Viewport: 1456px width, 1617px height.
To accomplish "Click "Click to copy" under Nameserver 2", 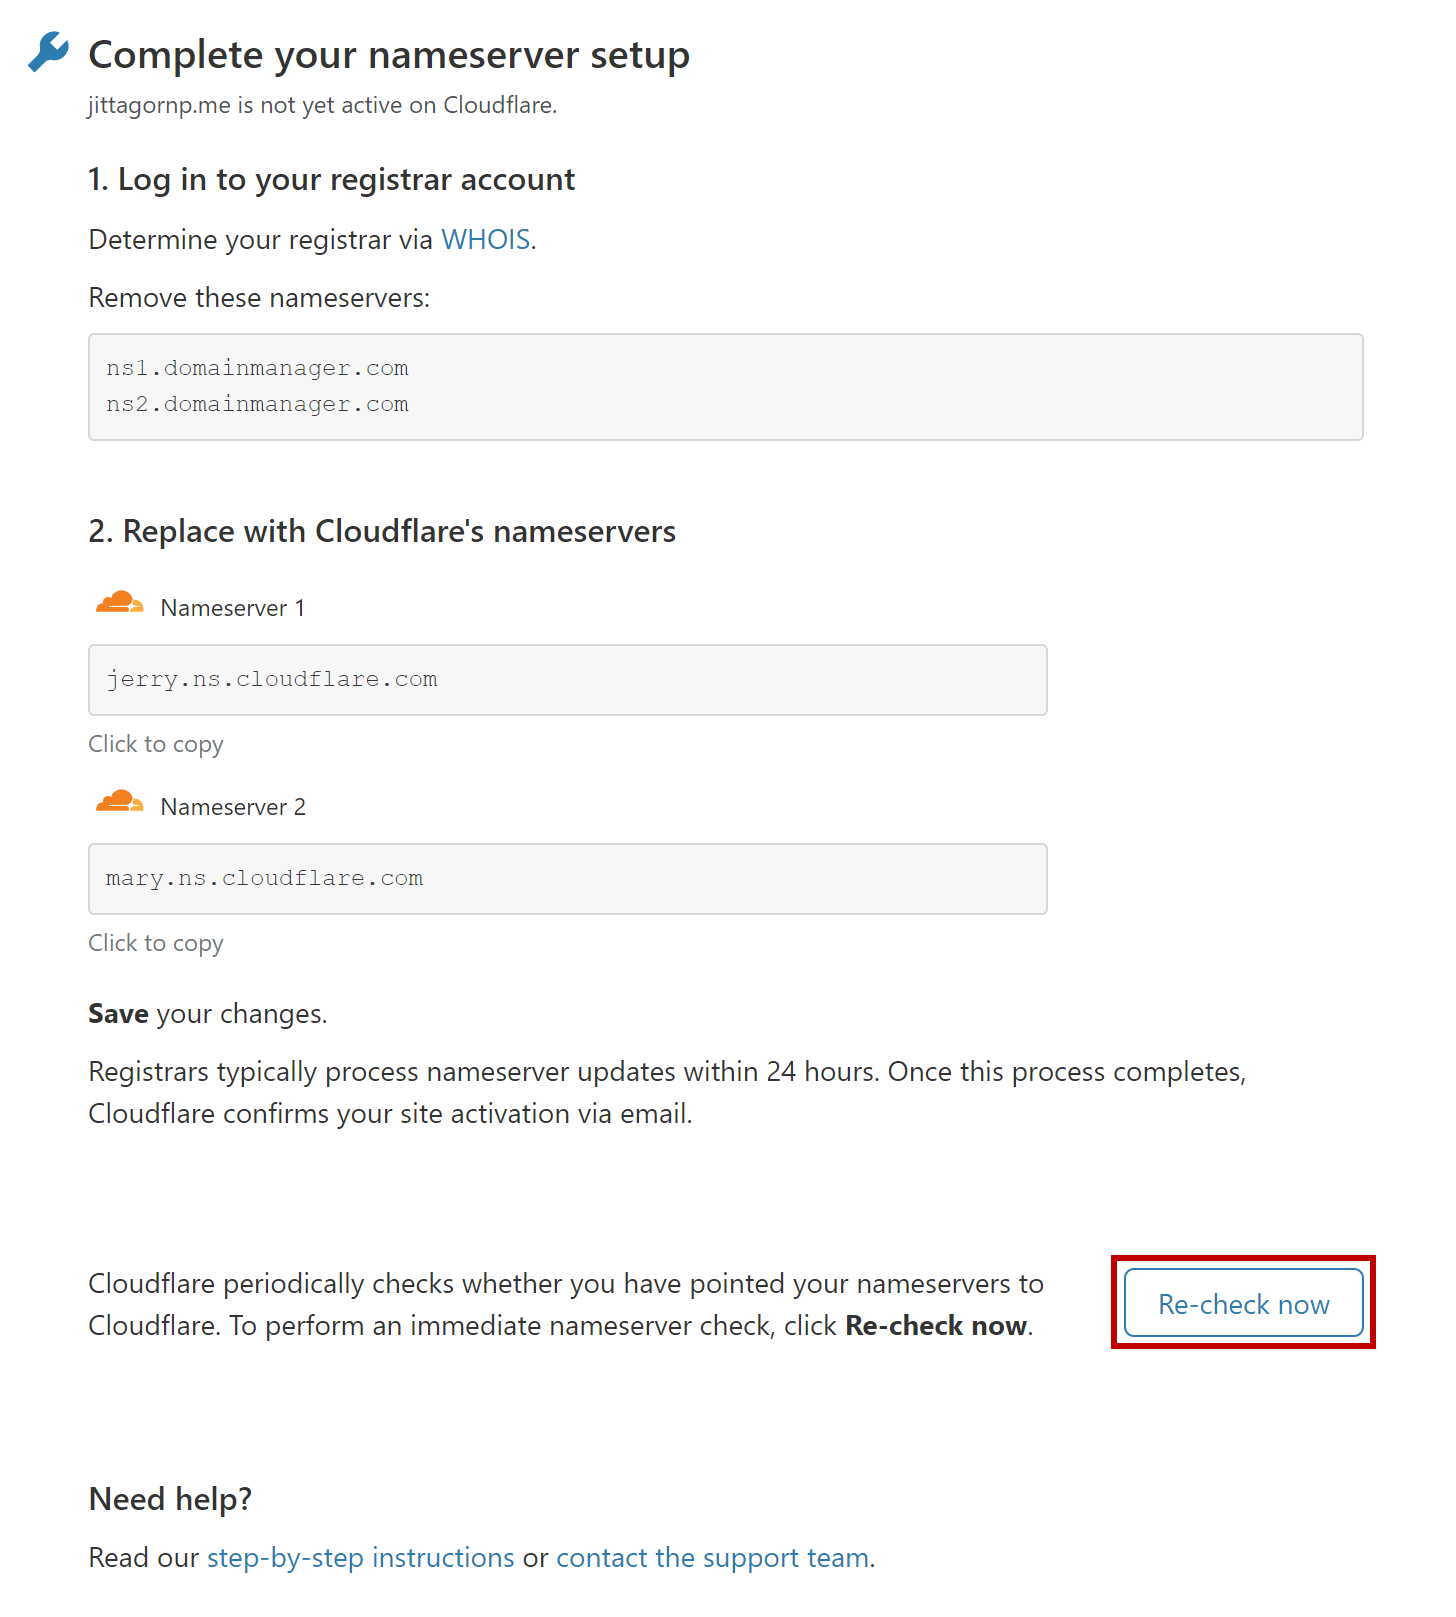I will 156,943.
